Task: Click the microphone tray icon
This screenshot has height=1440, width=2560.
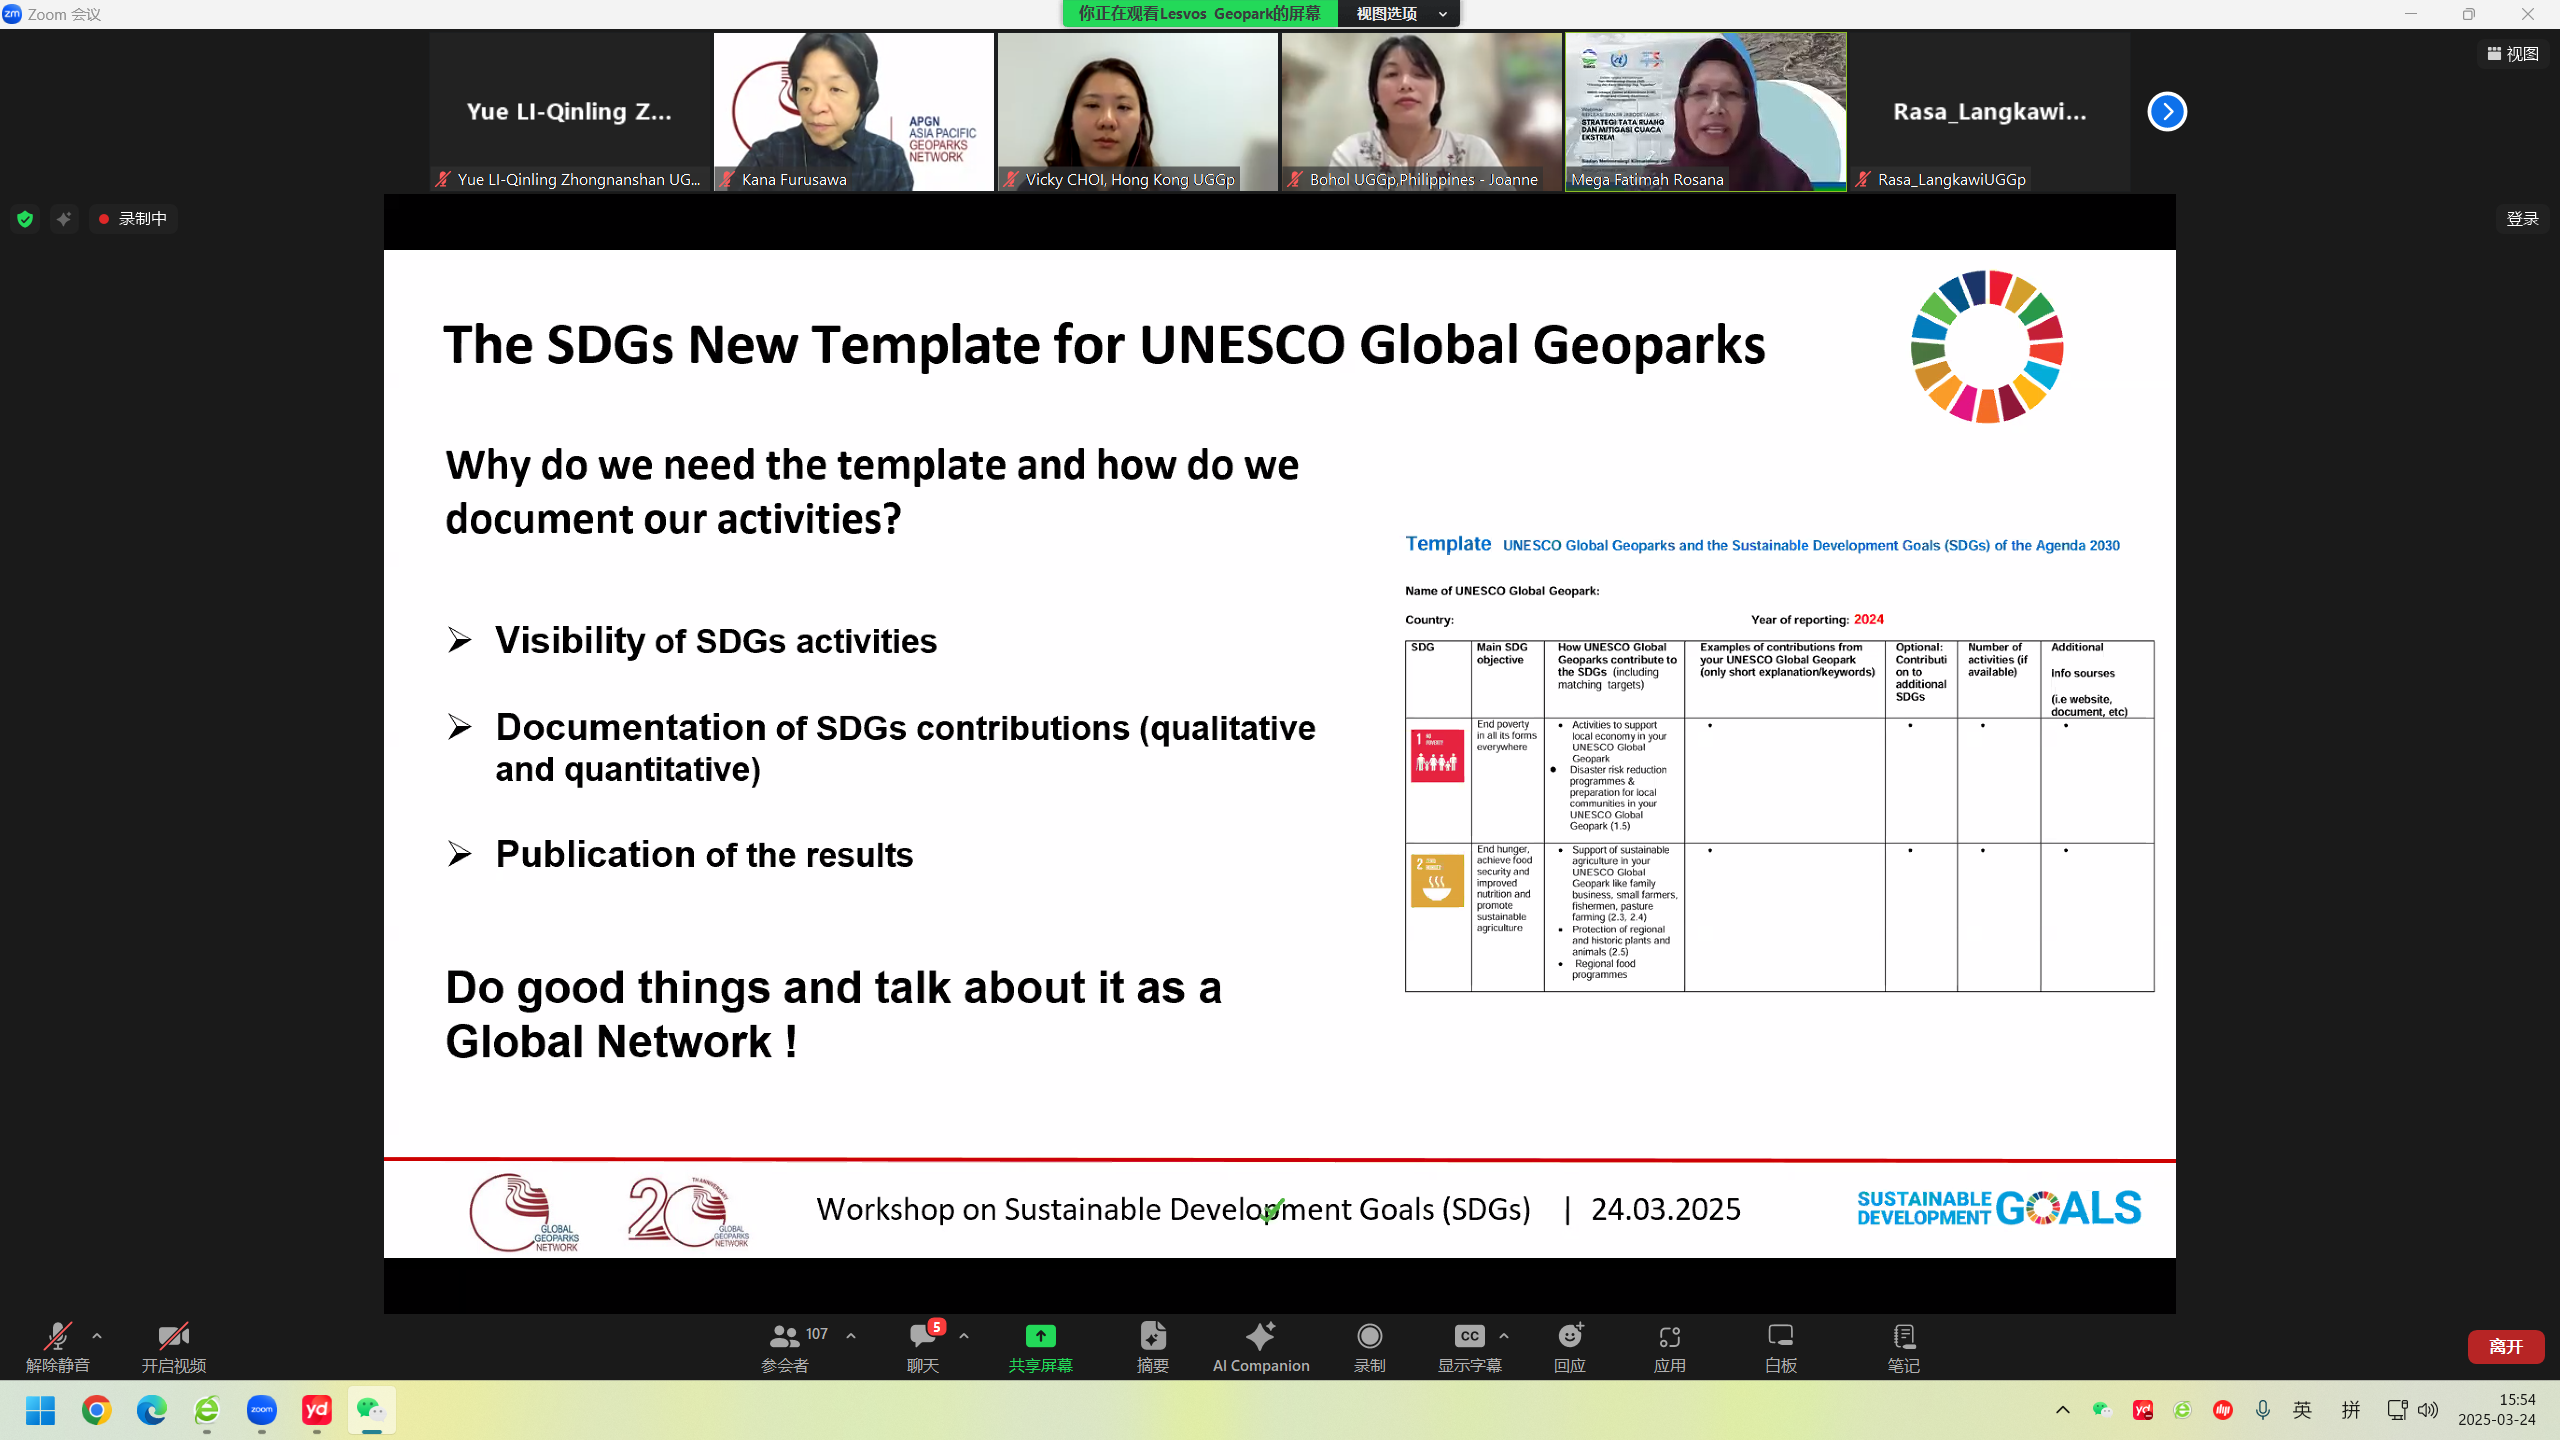Action: (2262, 1410)
